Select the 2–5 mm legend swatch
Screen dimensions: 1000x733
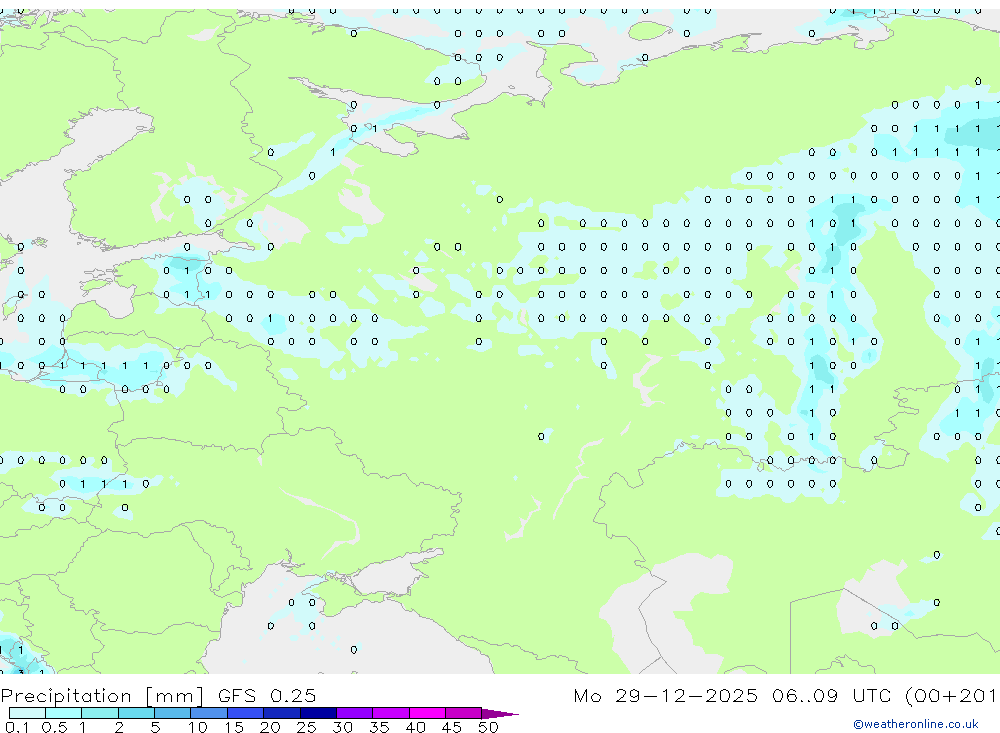136,713
